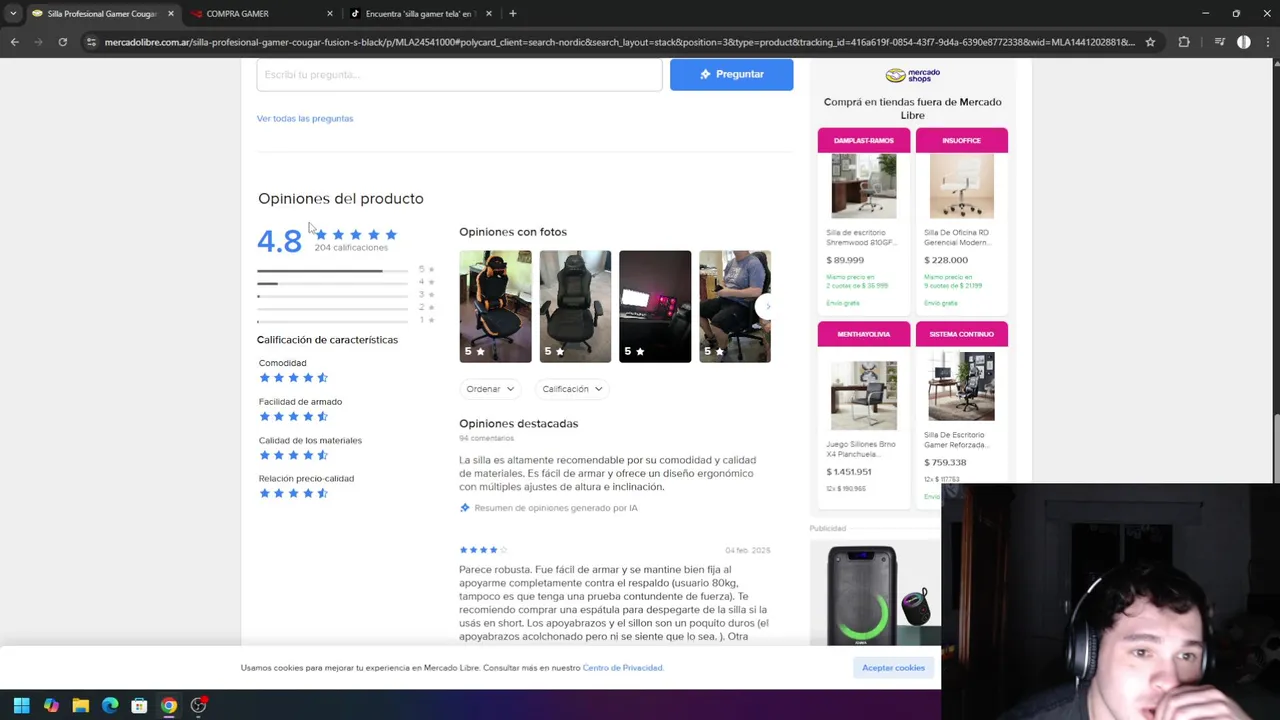Open the DAMPLAST-RAMOS store header
This screenshot has height=720, width=1280.
864,140
